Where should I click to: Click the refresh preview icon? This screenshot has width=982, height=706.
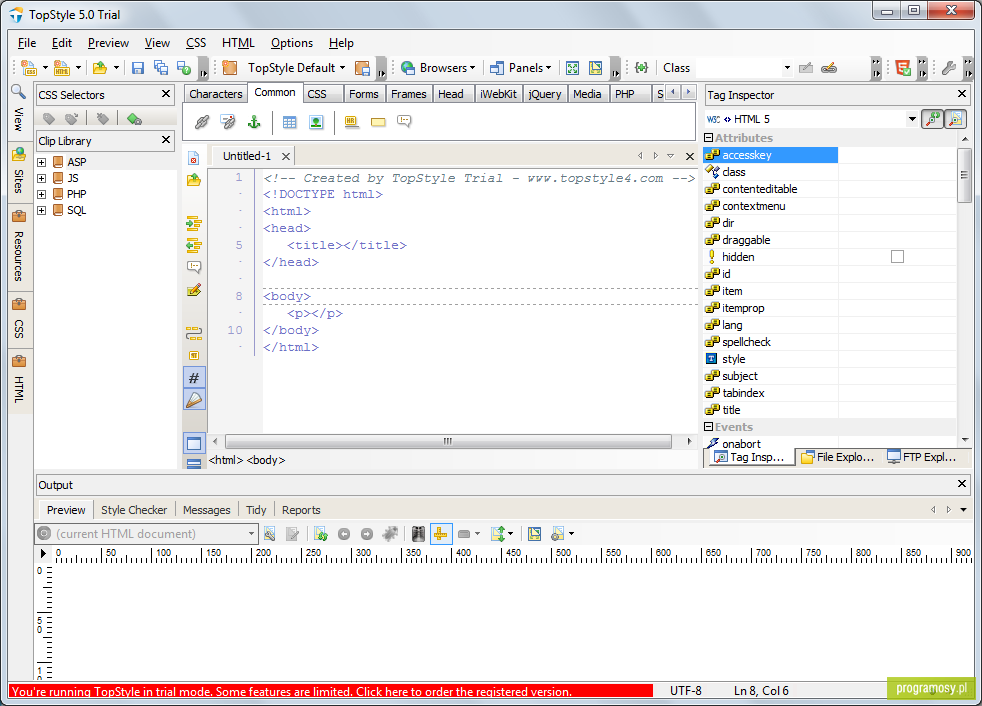click(x=321, y=534)
